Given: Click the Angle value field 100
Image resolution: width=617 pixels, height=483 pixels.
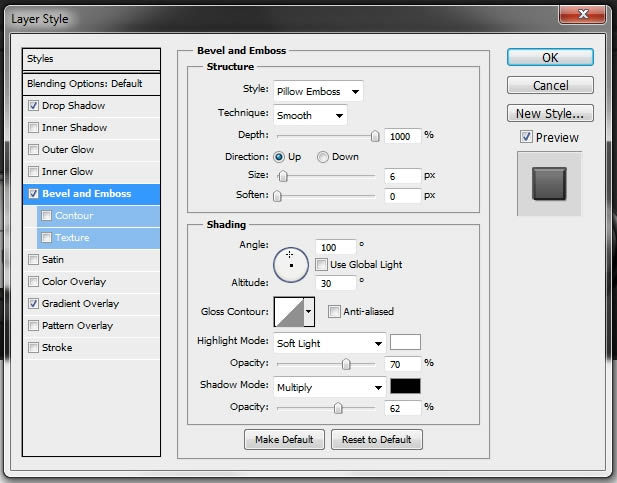Looking at the screenshot, I should [336, 247].
